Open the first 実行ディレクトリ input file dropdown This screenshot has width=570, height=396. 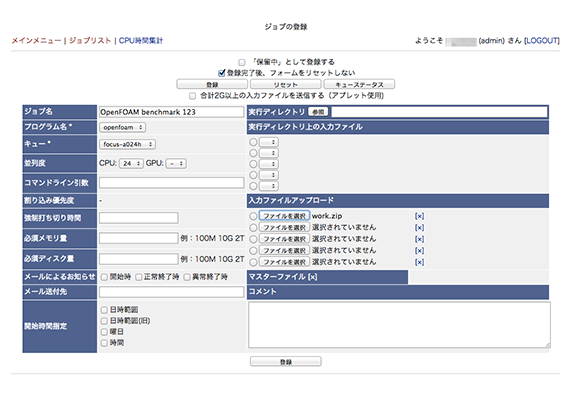(x=269, y=142)
